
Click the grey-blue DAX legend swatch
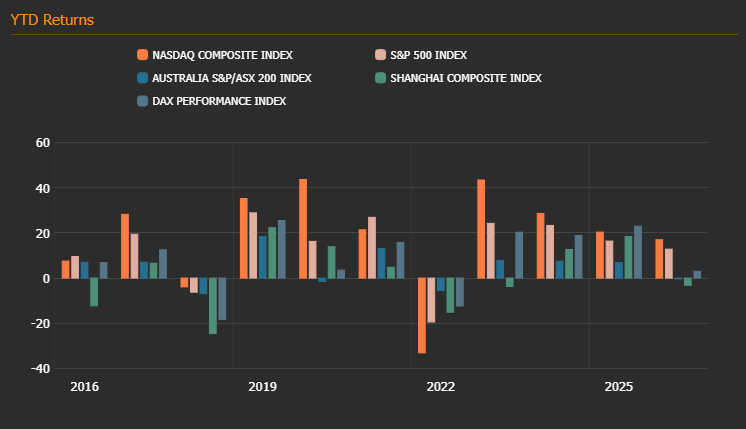(x=142, y=100)
